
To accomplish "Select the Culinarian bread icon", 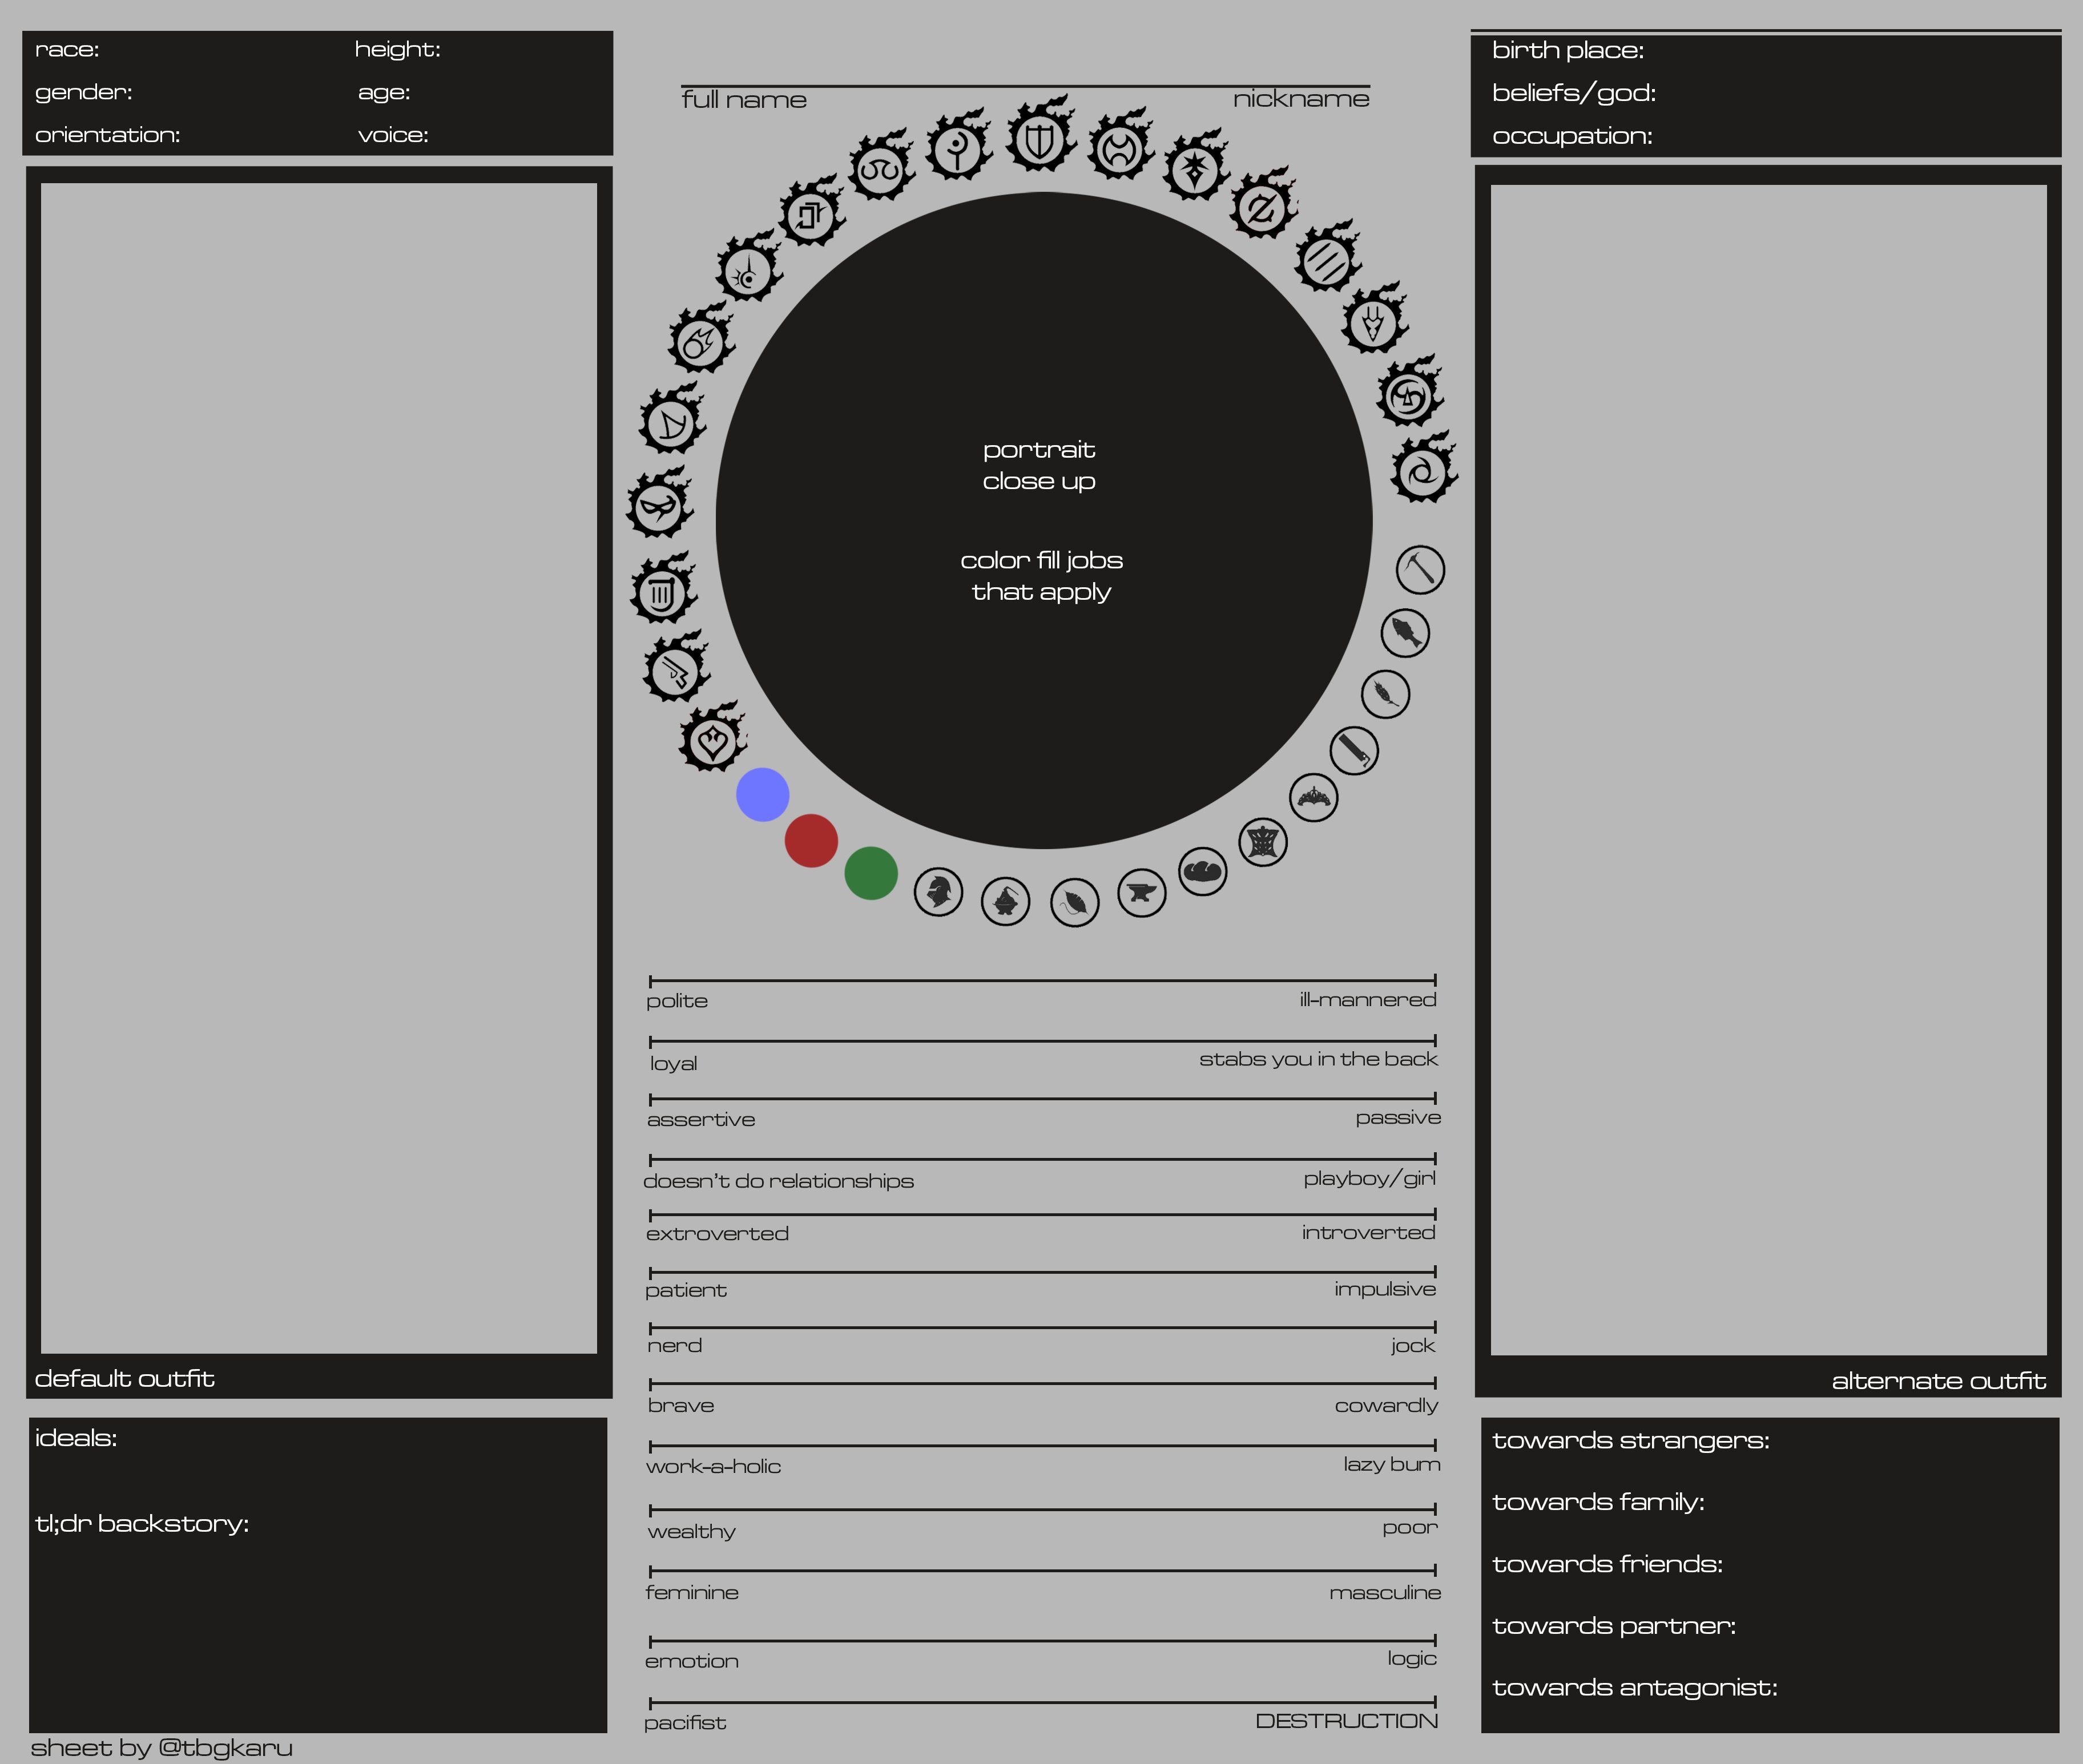I will click(1203, 872).
